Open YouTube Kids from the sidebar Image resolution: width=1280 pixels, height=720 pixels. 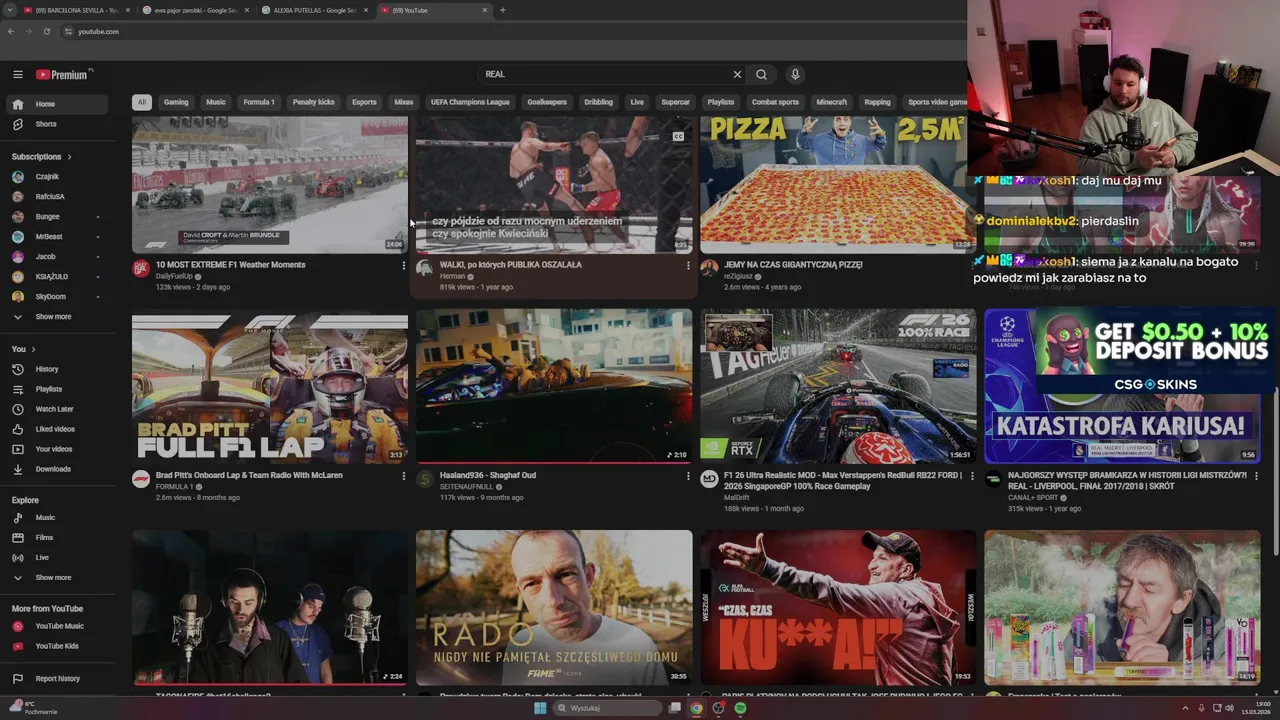(56, 646)
